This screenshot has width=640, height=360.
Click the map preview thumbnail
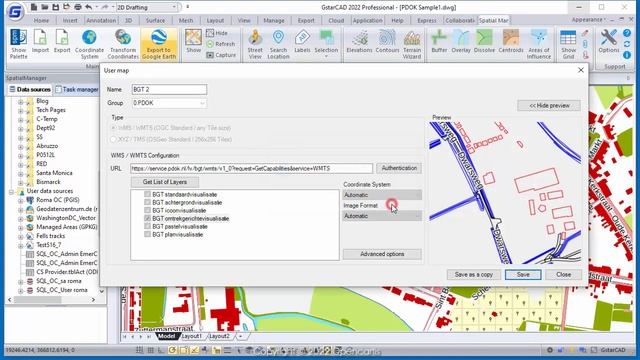(x=505, y=193)
